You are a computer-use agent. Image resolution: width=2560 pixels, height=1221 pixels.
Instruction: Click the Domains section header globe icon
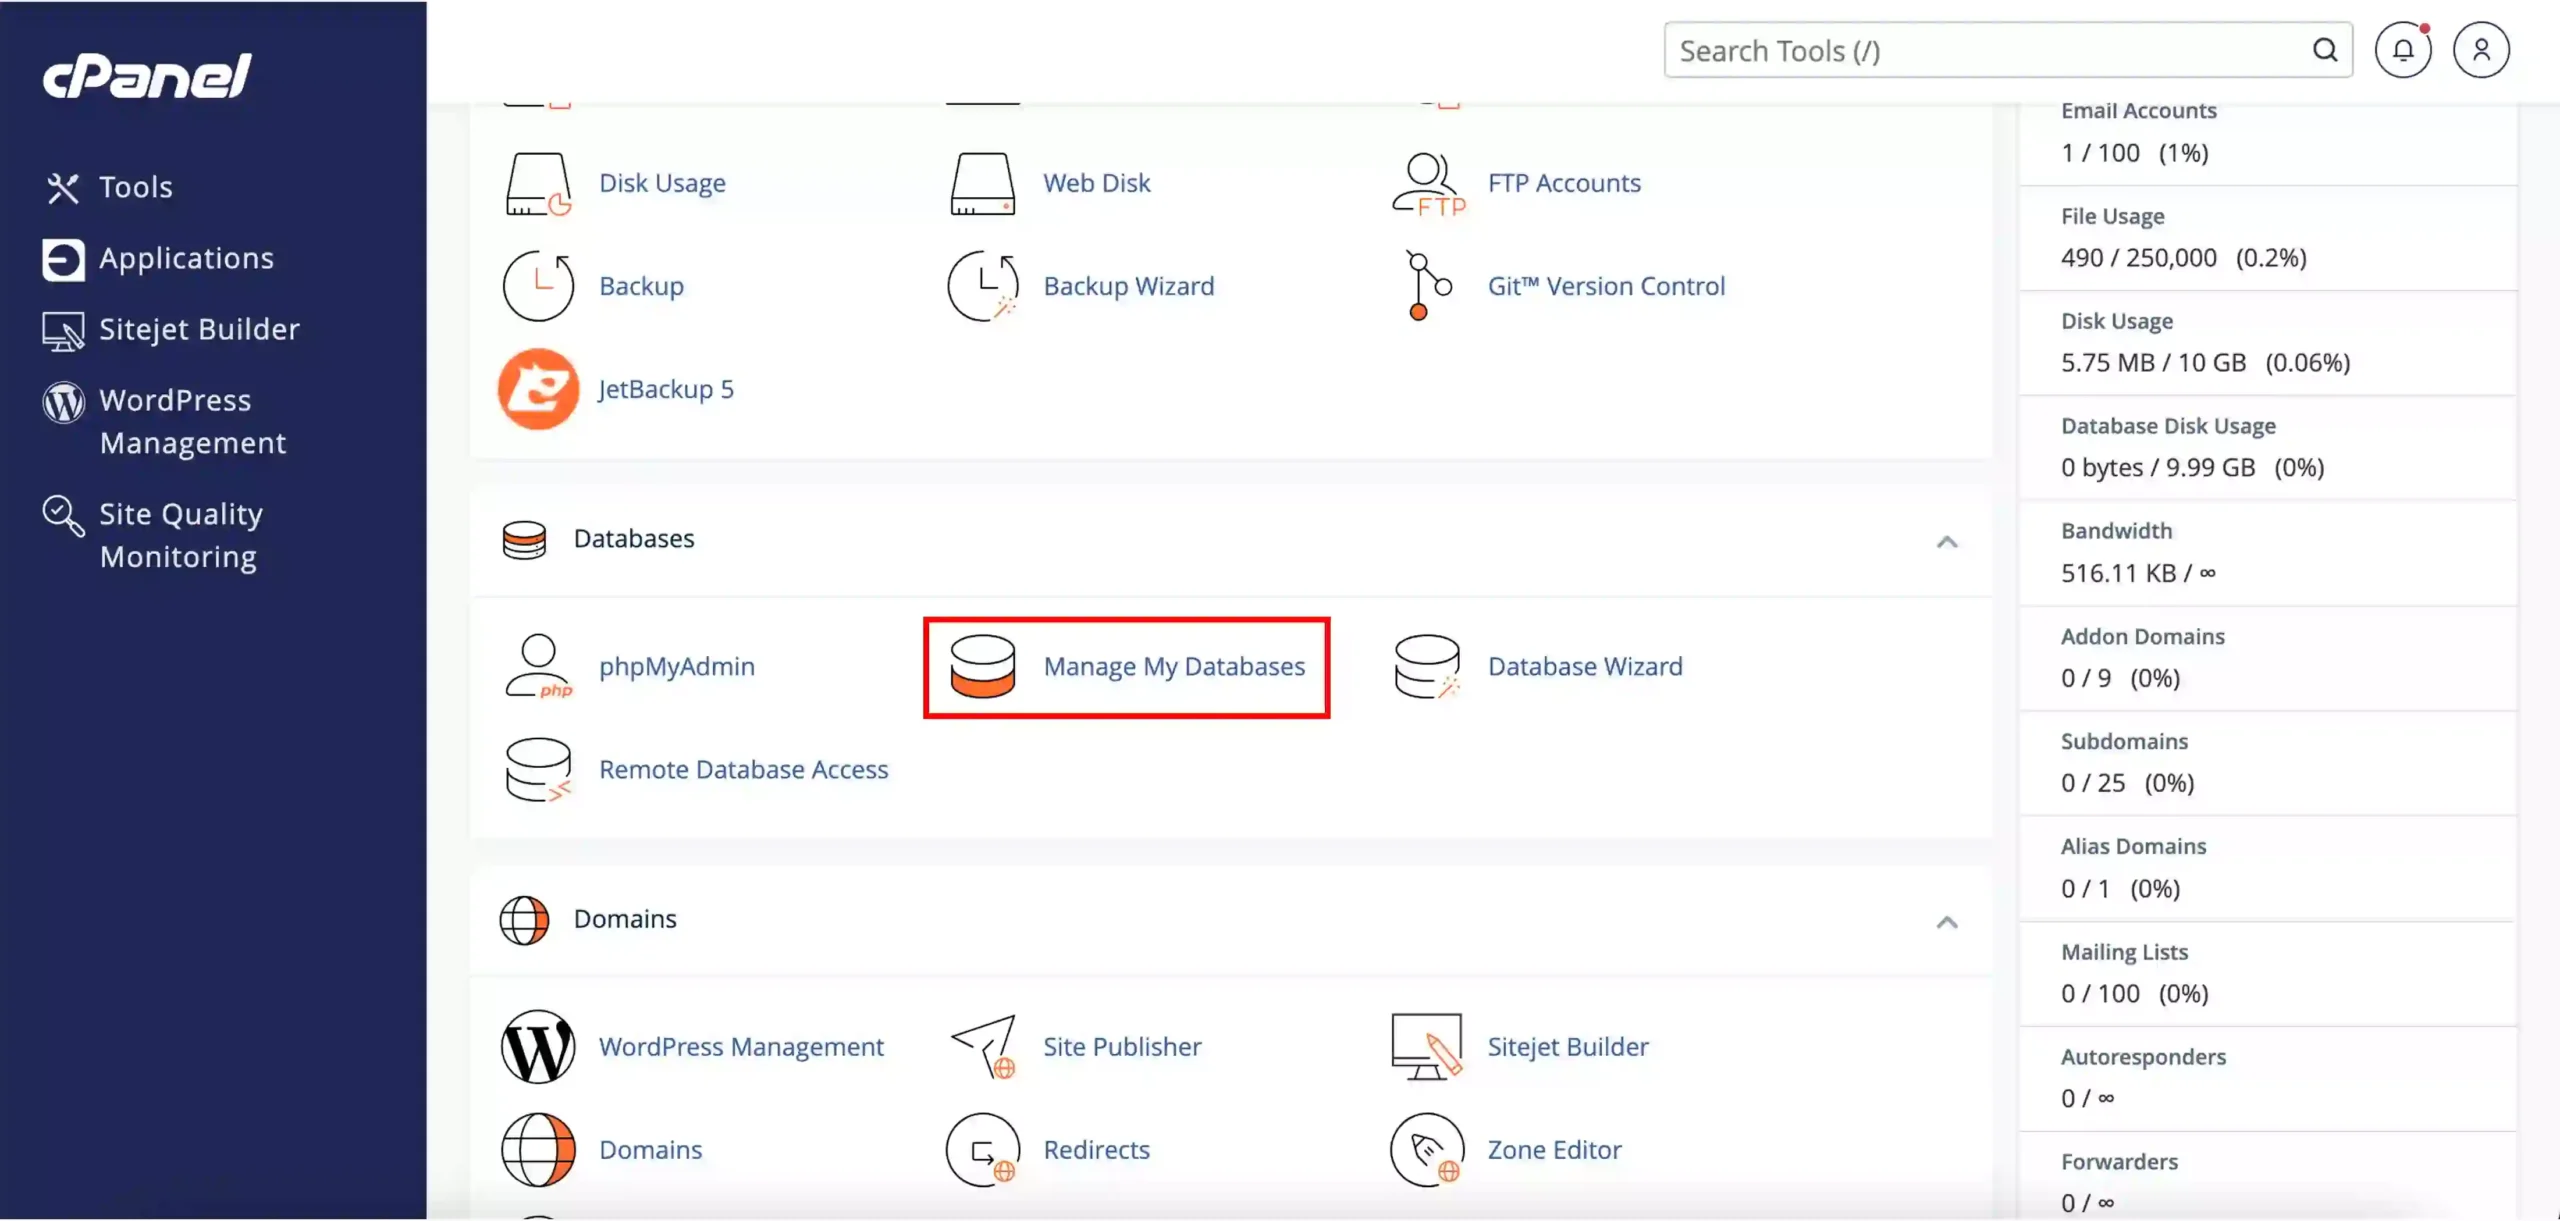coord(524,920)
